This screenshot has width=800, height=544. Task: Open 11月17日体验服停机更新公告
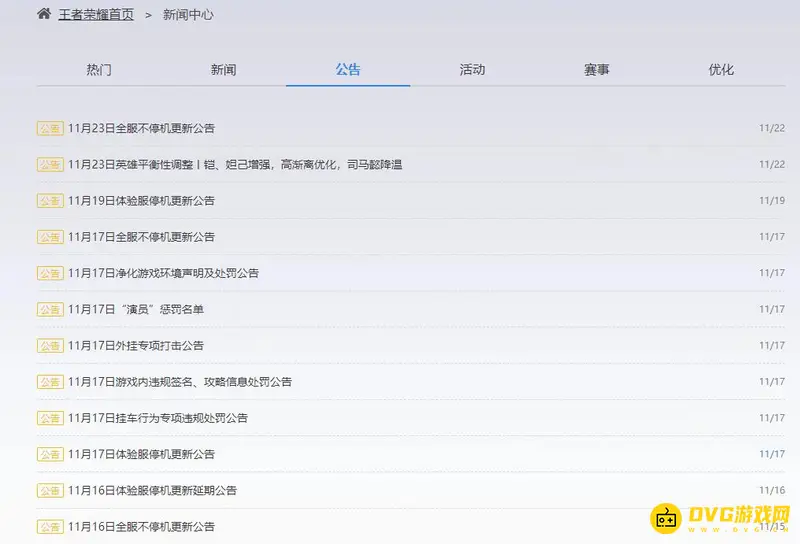pos(141,454)
